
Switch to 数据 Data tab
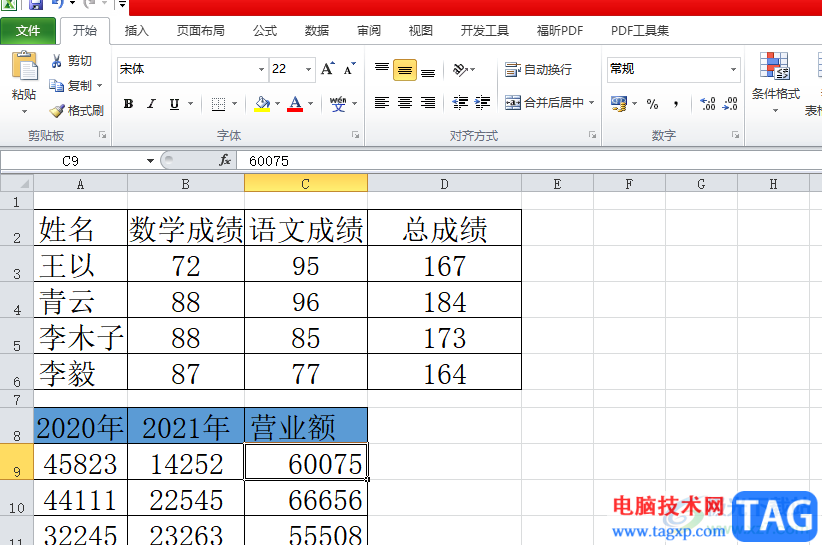[x=317, y=30]
